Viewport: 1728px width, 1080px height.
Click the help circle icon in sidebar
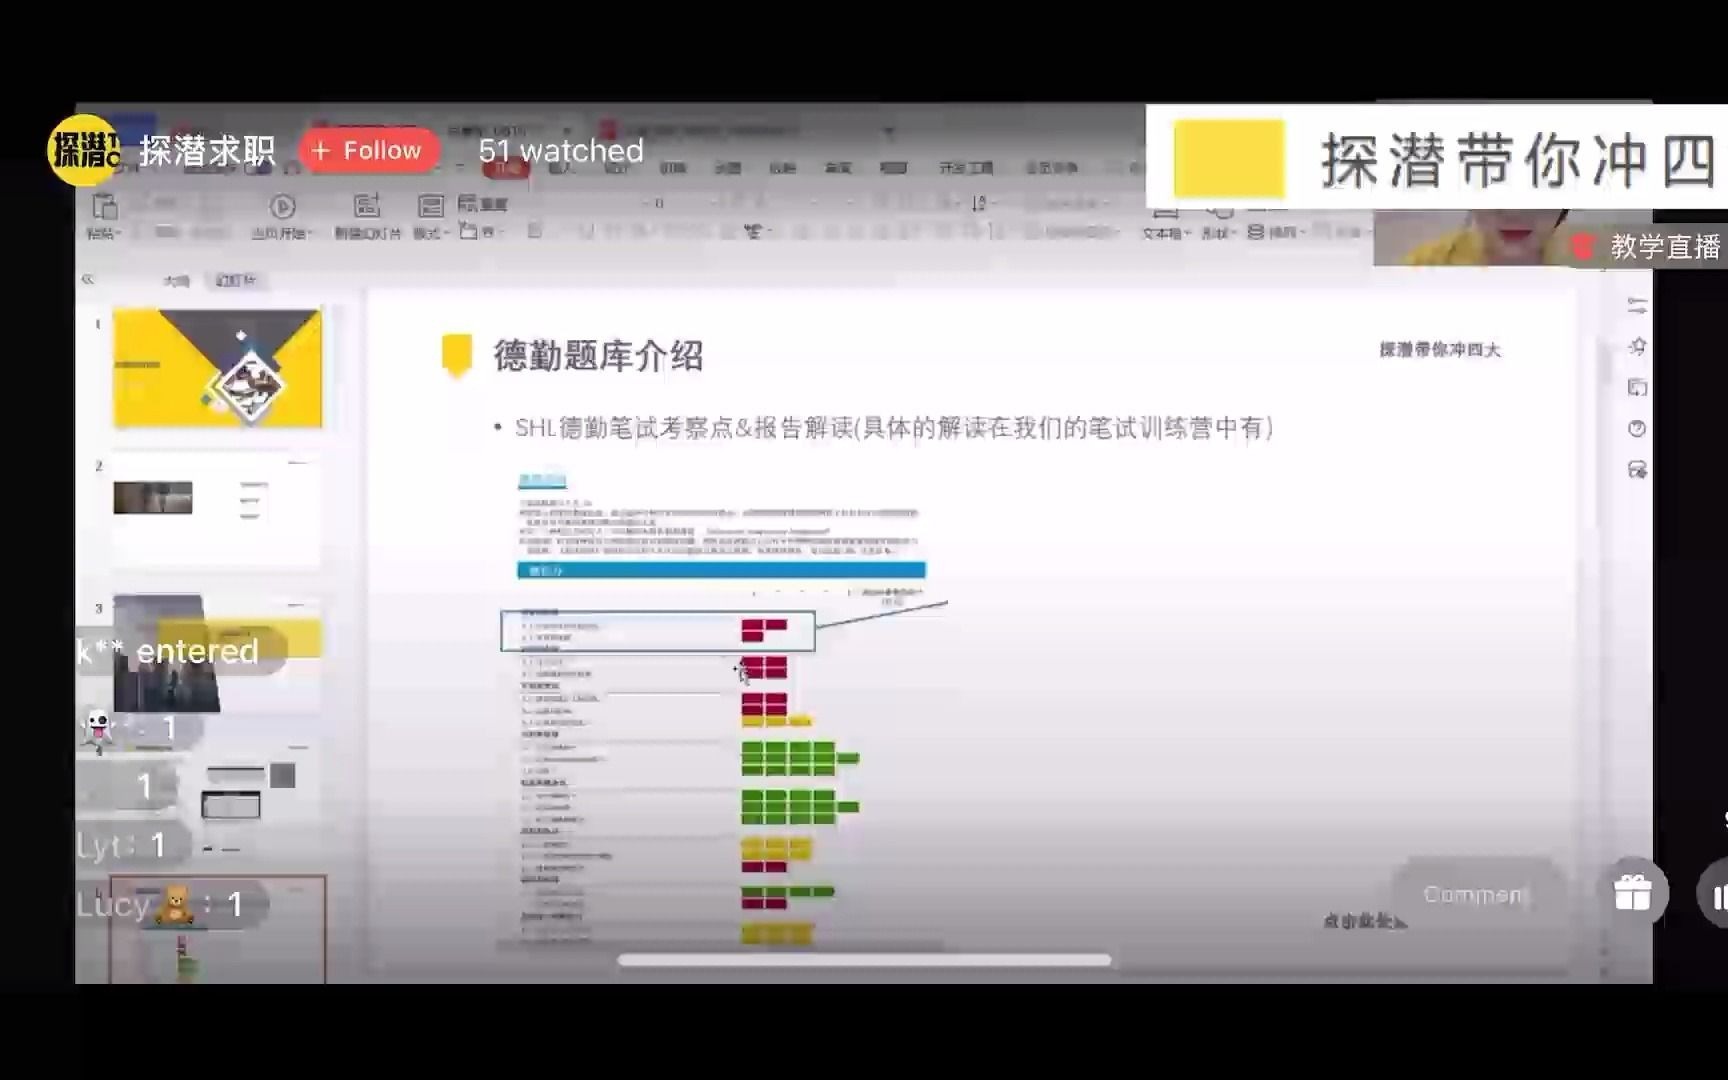[1637, 428]
